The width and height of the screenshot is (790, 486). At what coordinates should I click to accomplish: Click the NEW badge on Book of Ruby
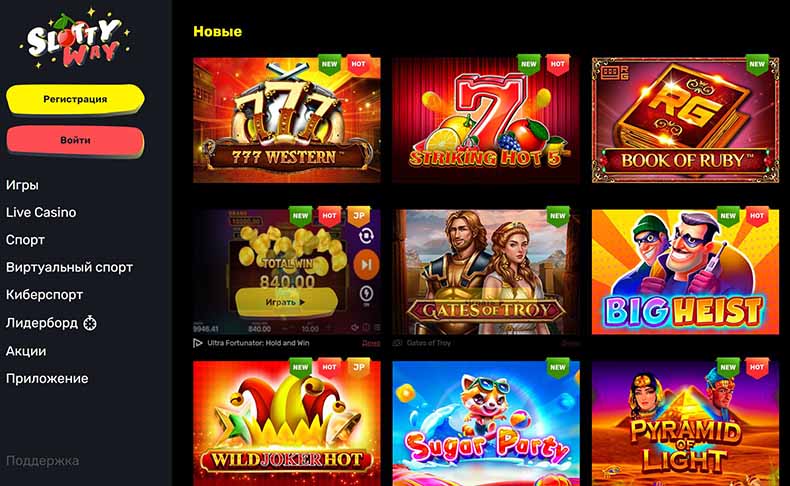757,64
